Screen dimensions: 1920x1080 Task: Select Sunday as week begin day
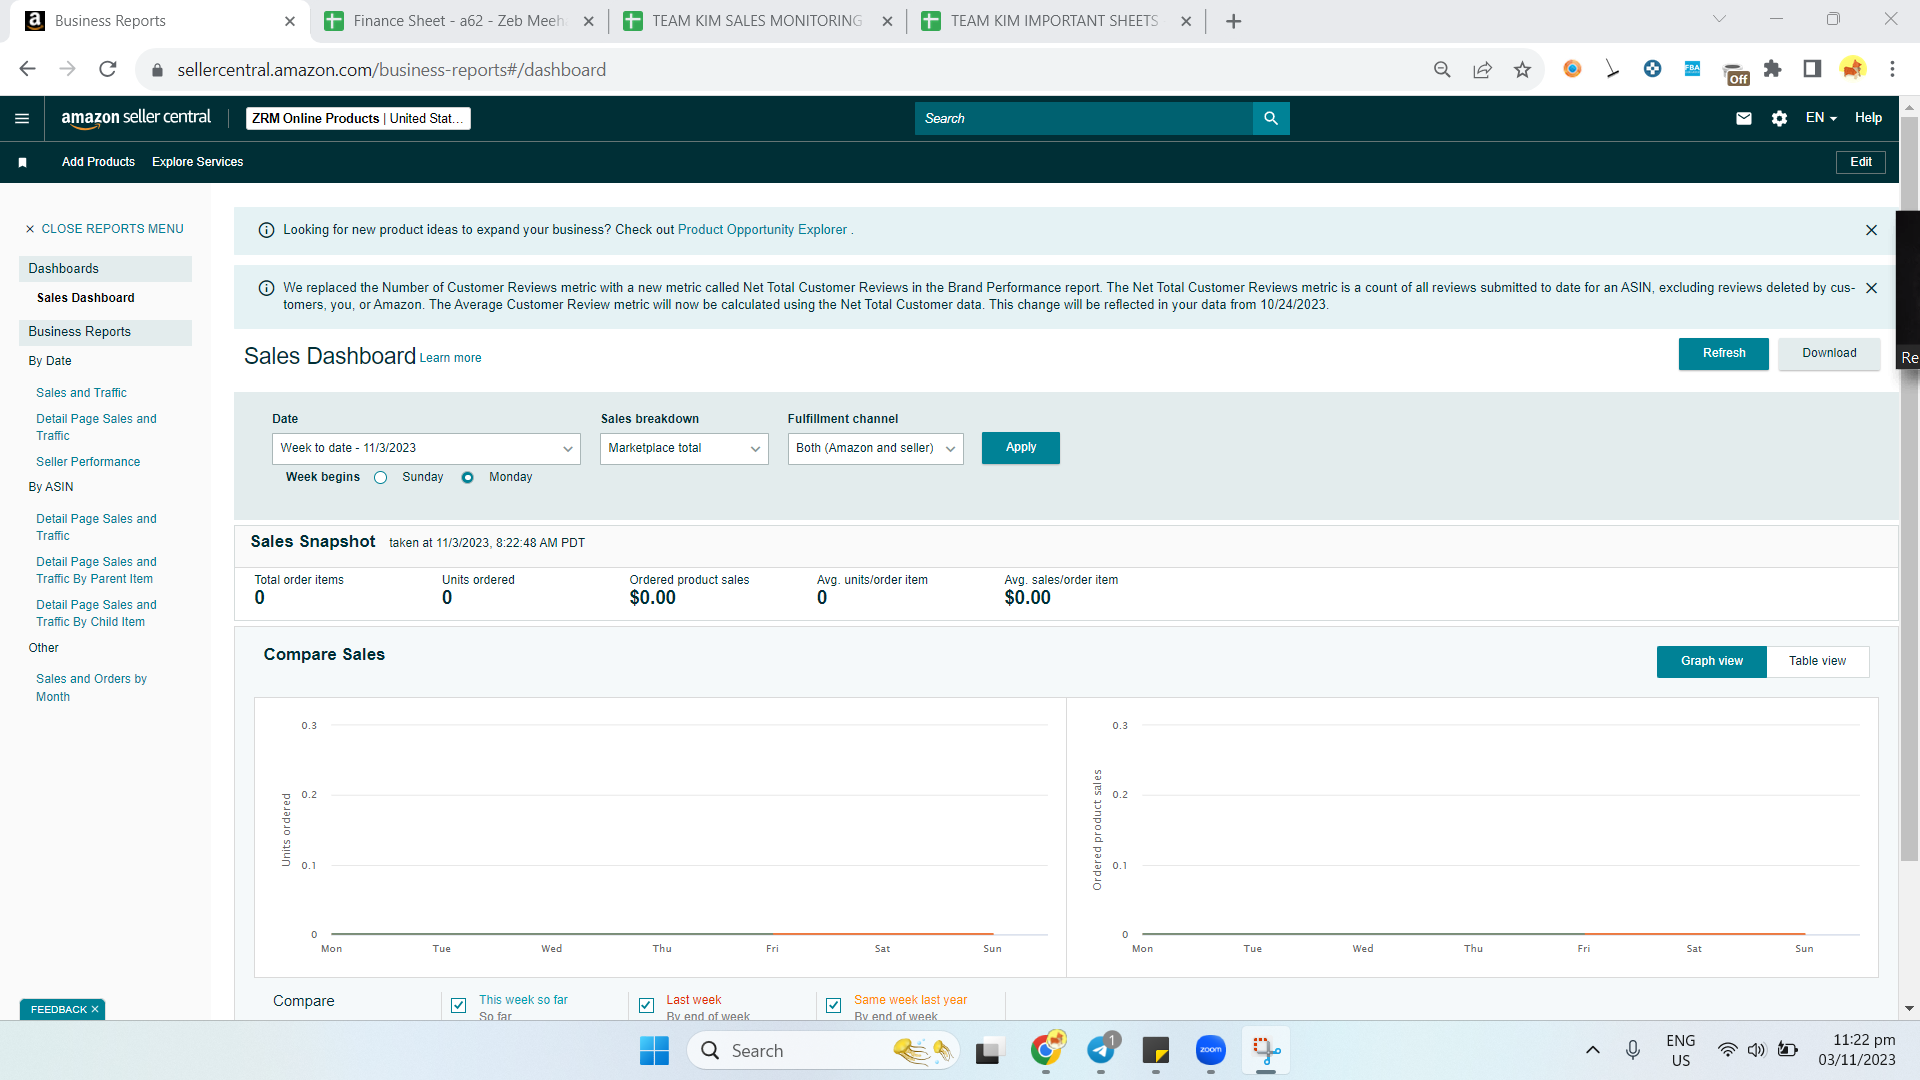tap(380, 478)
